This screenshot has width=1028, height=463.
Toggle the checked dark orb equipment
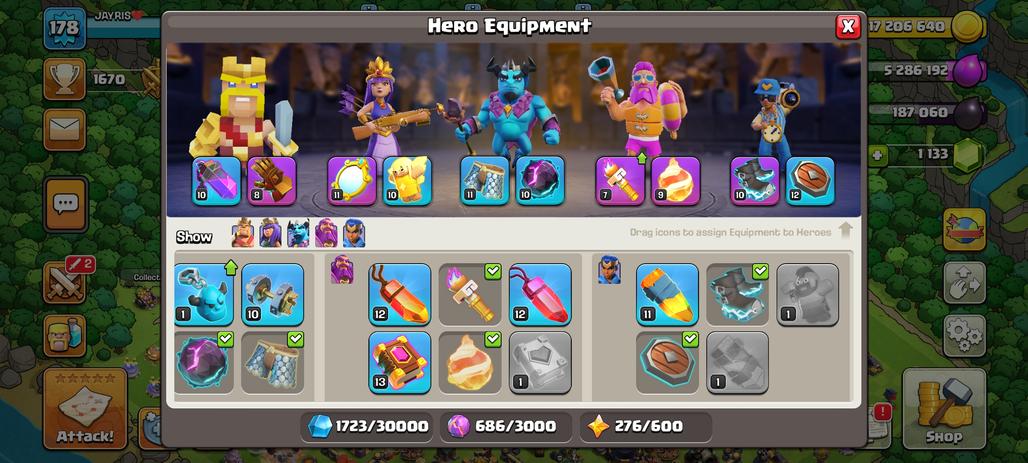[204, 362]
